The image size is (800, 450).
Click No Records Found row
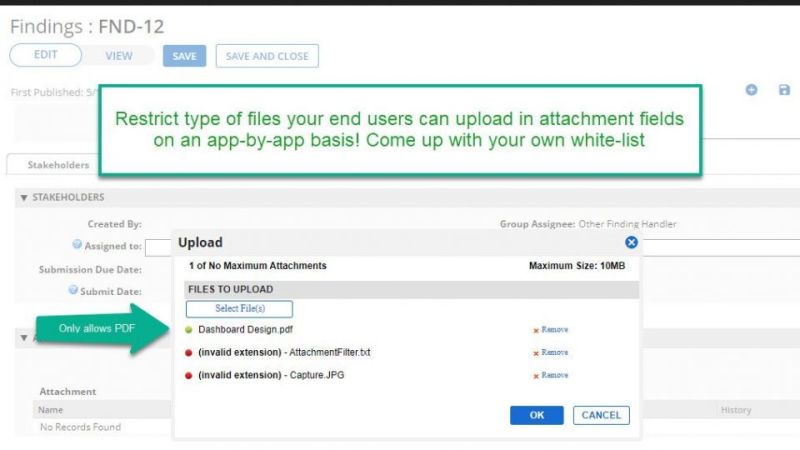(81, 427)
